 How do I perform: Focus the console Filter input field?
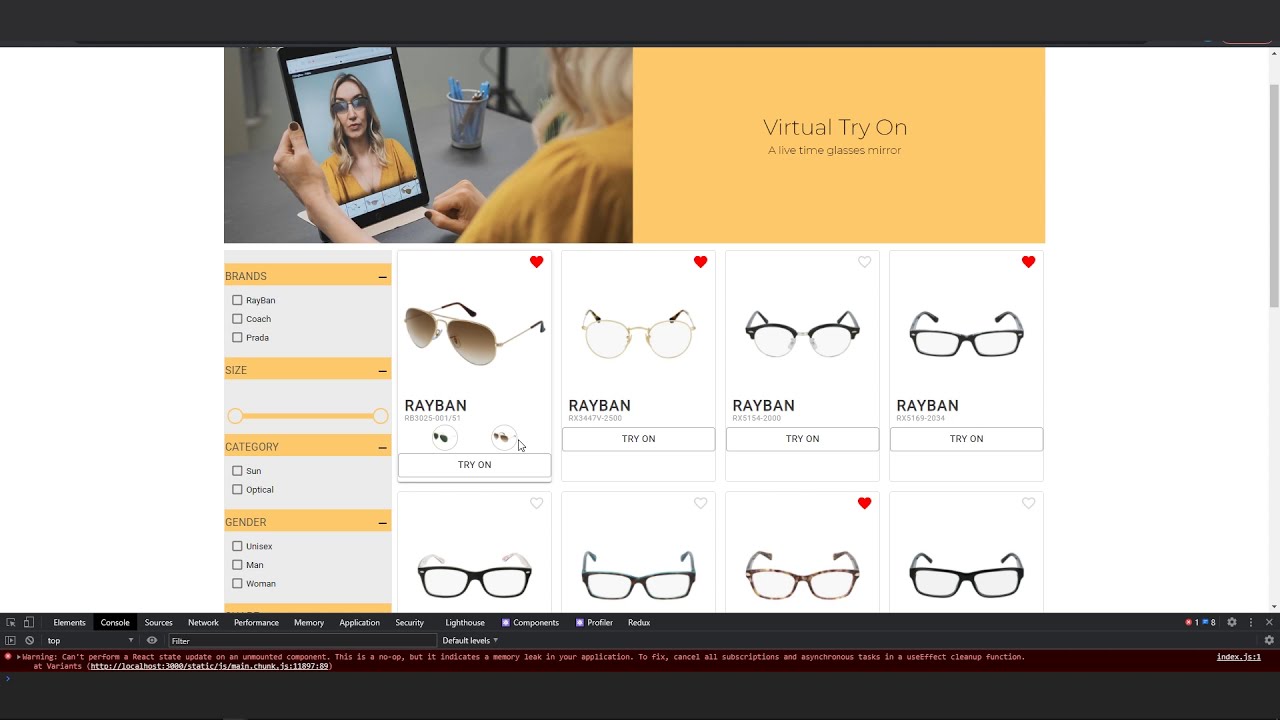[302, 640]
